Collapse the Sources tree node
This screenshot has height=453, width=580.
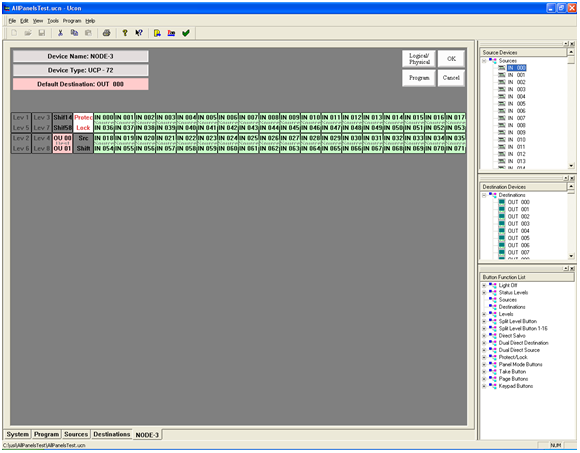(484, 61)
